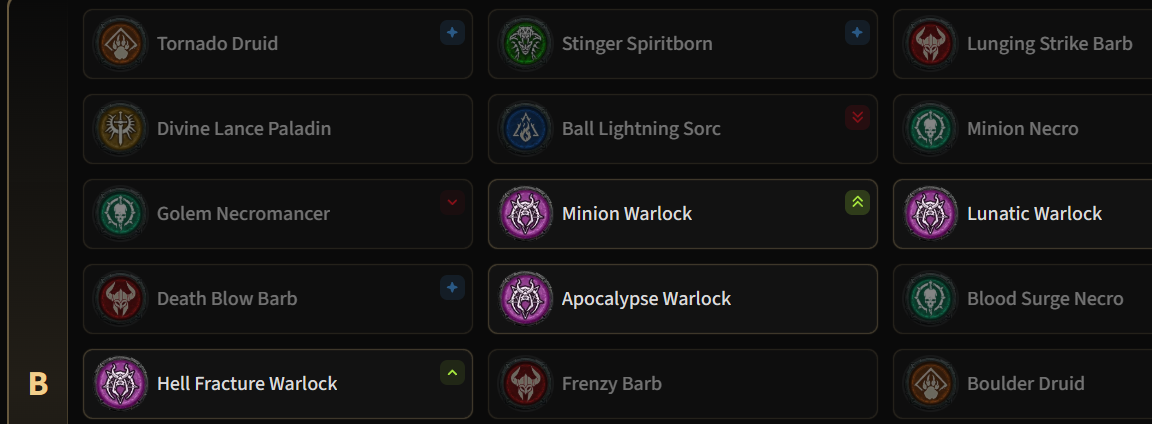Click the Frenzy Barb red helmet icon
This screenshot has height=424, width=1152.
(525, 384)
